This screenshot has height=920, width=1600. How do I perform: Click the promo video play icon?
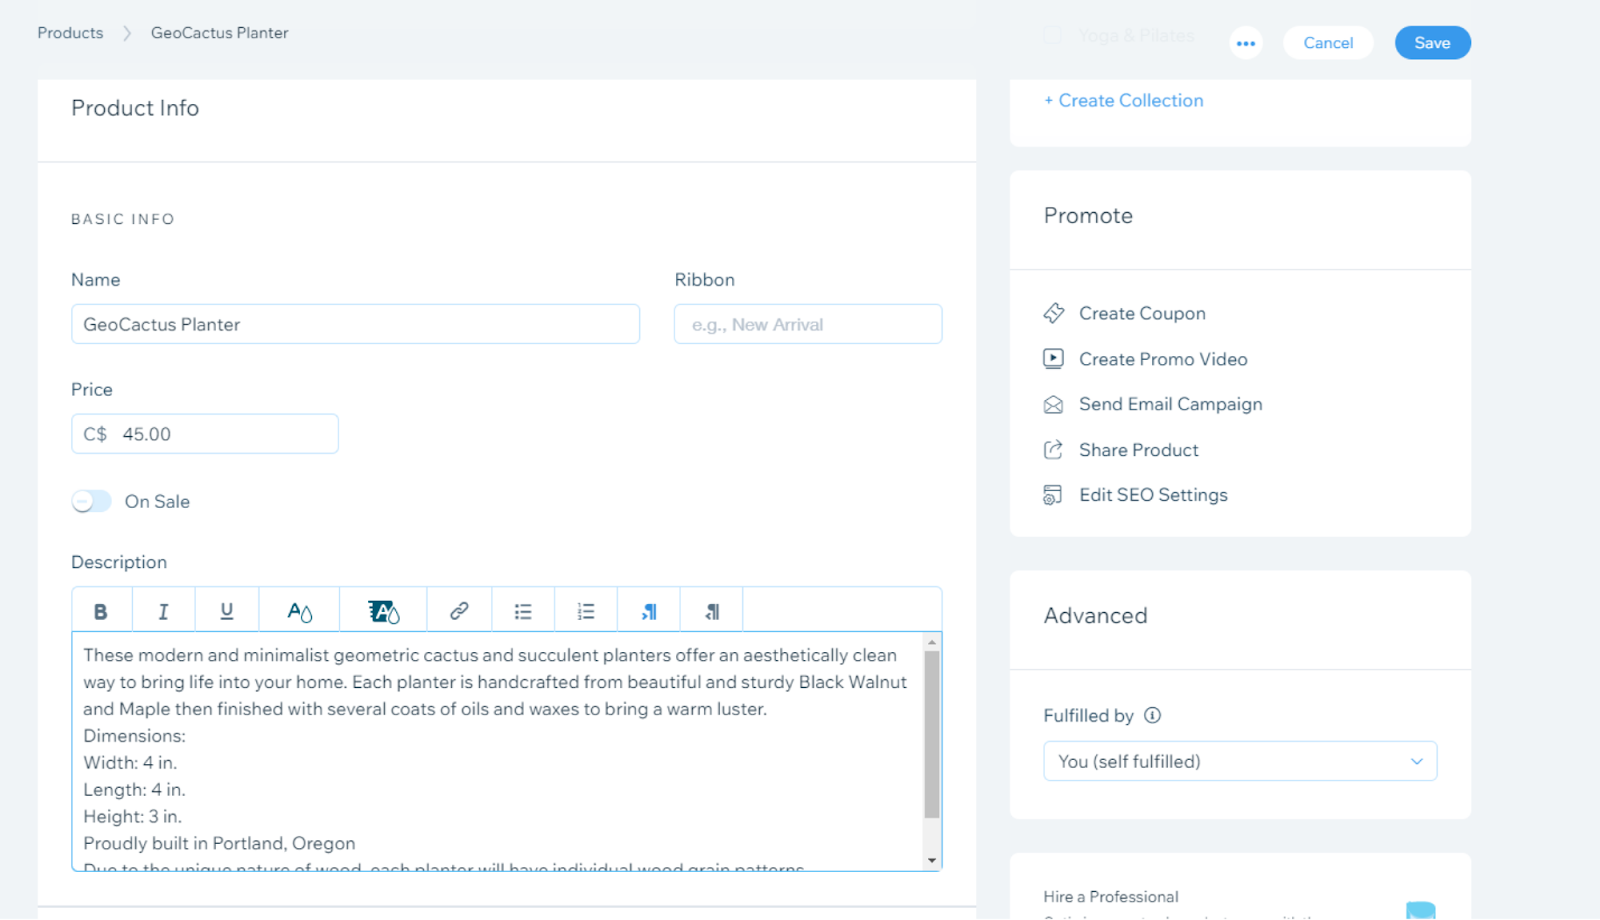[1054, 358]
